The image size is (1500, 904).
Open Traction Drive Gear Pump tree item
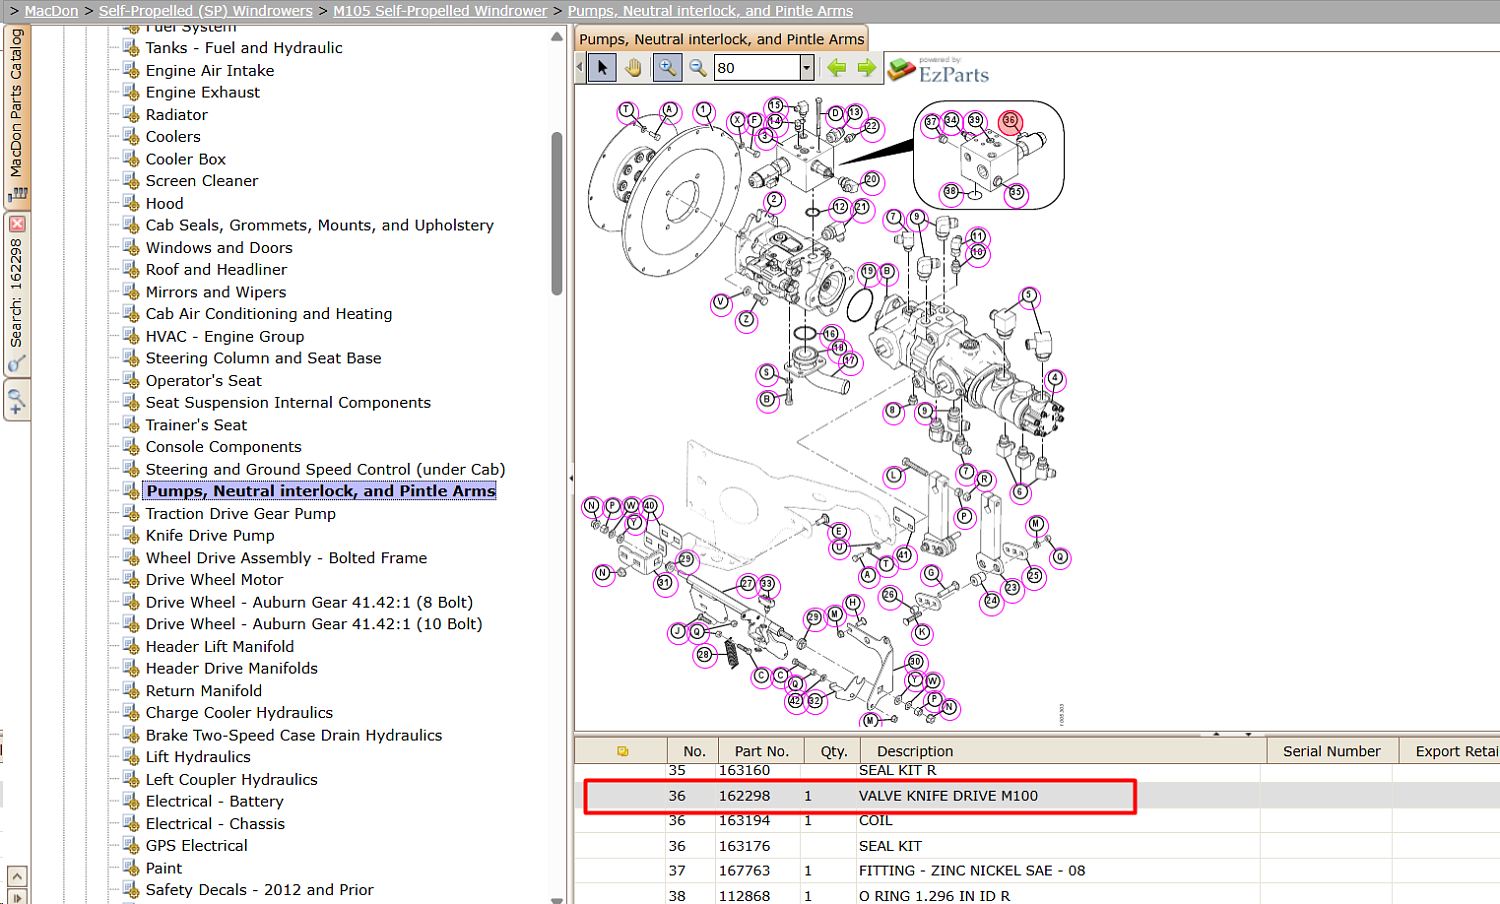click(x=241, y=513)
